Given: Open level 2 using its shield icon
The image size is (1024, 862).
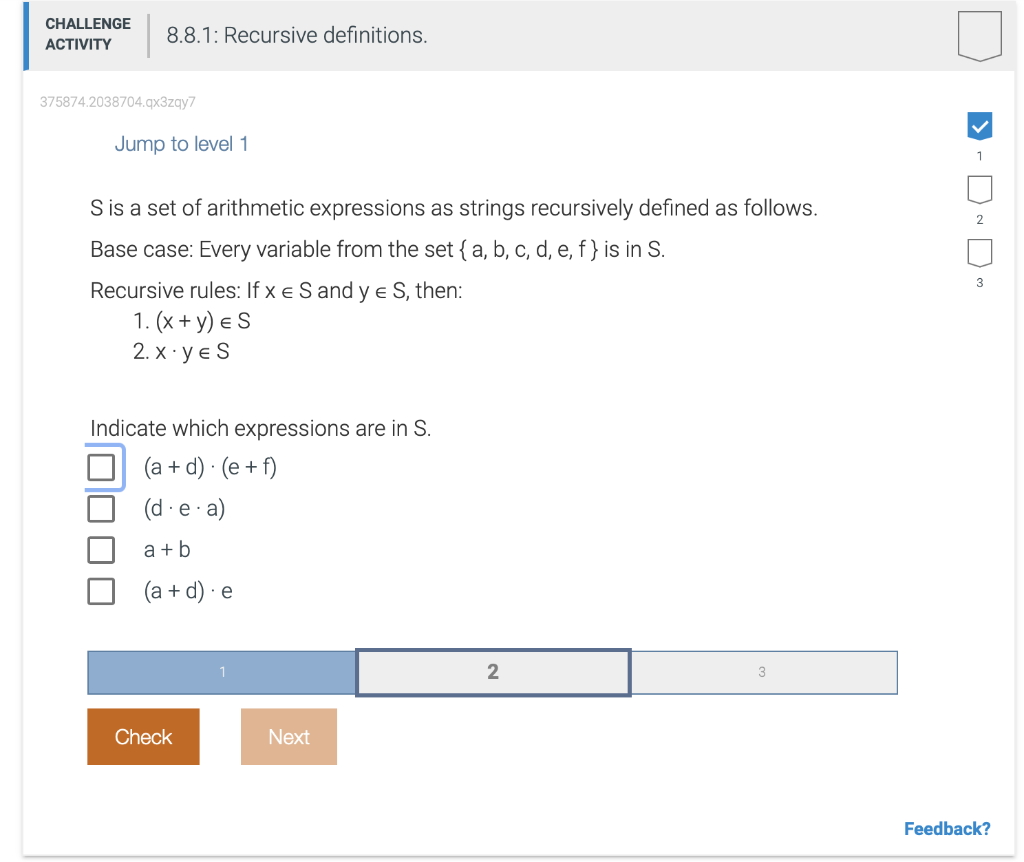Looking at the screenshot, I should pos(979,190).
